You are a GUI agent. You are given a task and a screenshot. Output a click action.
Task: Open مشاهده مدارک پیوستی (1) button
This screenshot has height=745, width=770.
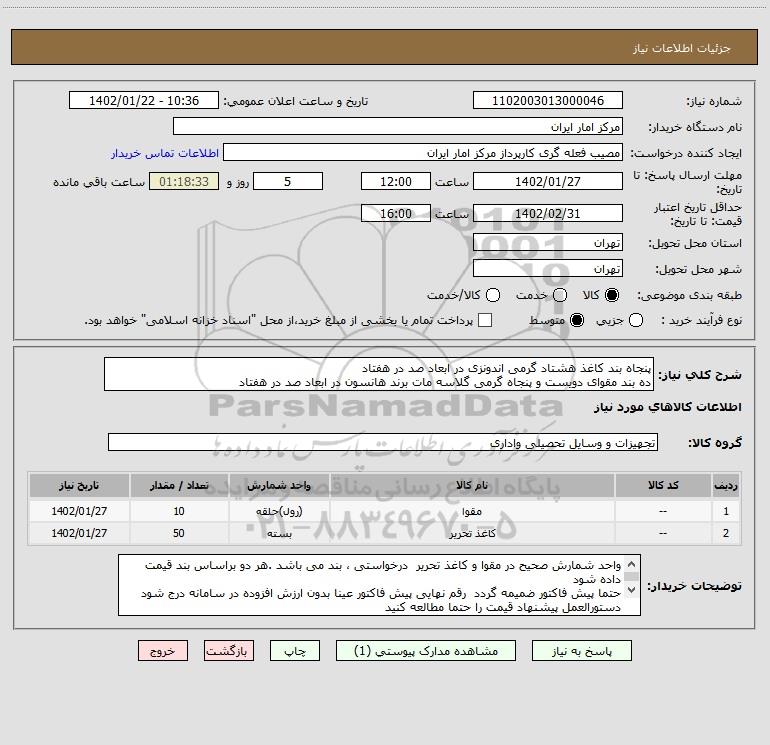coord(425,651)
